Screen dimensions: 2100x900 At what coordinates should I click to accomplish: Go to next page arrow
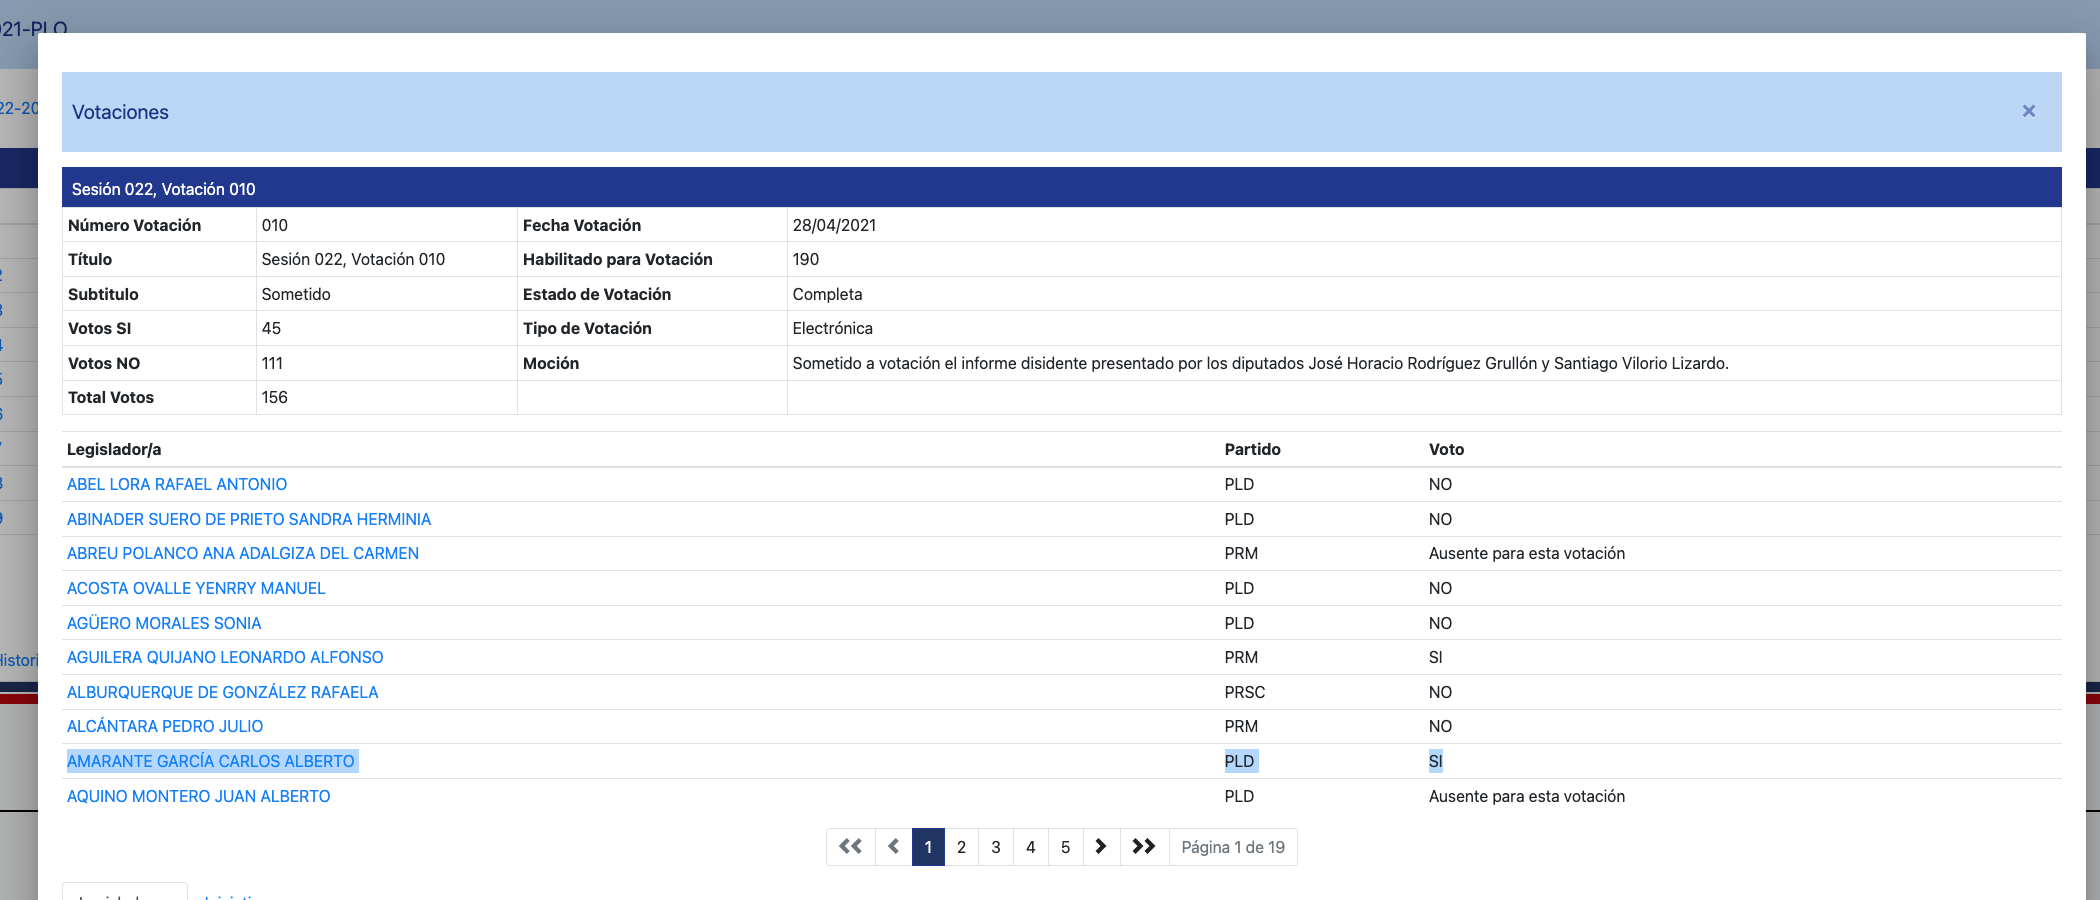tap(1101, 847)
